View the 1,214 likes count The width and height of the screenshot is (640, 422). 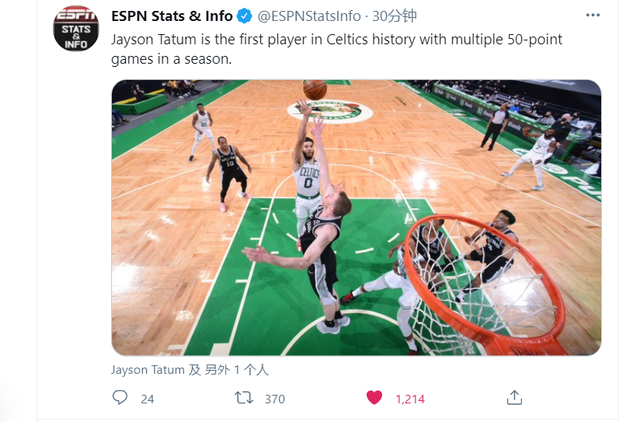tap(410, 399)
